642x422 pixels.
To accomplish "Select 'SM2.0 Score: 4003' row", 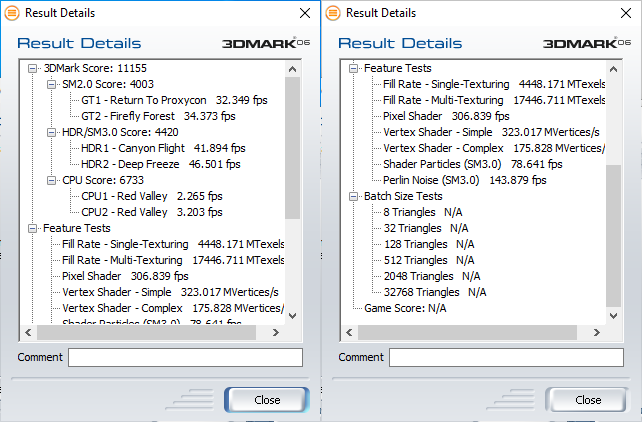I will coord(108,84).
